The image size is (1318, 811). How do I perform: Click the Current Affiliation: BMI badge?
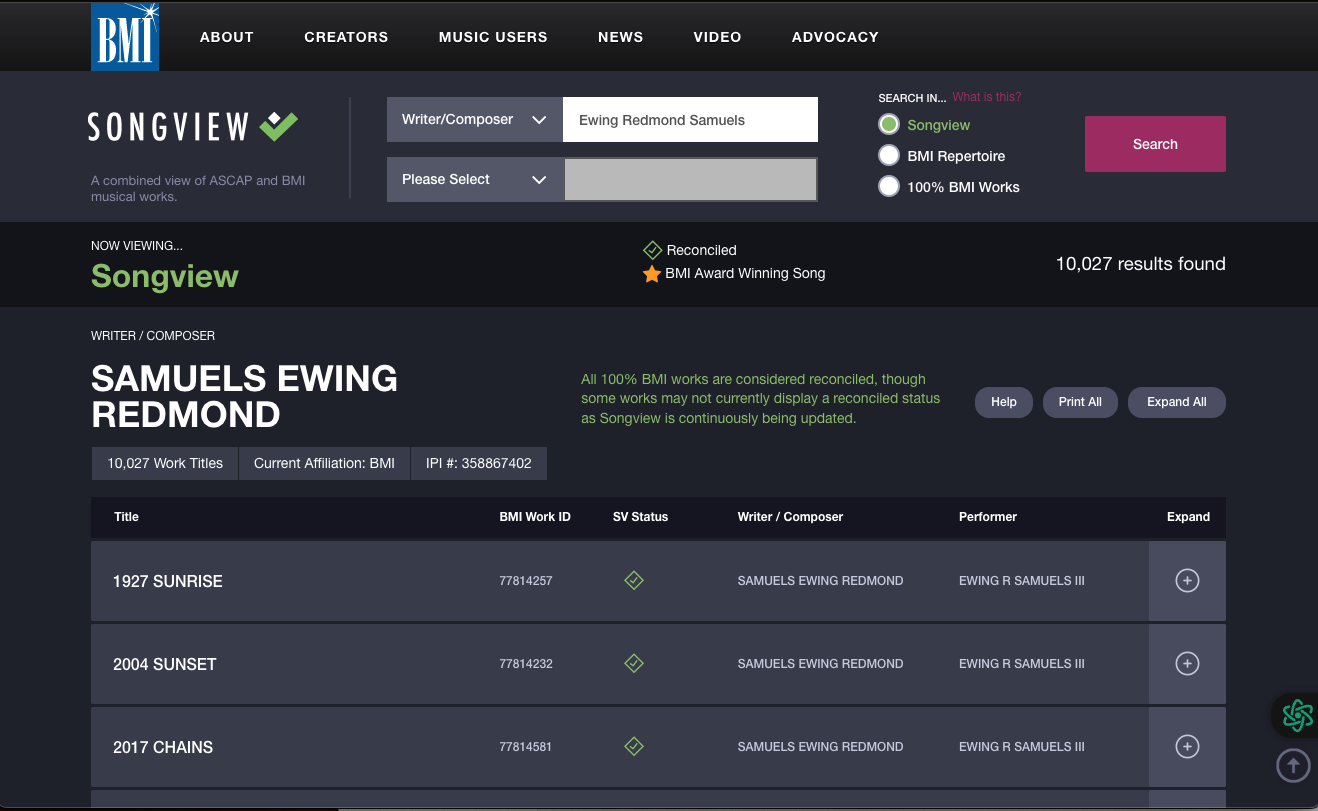click(324, 464)
